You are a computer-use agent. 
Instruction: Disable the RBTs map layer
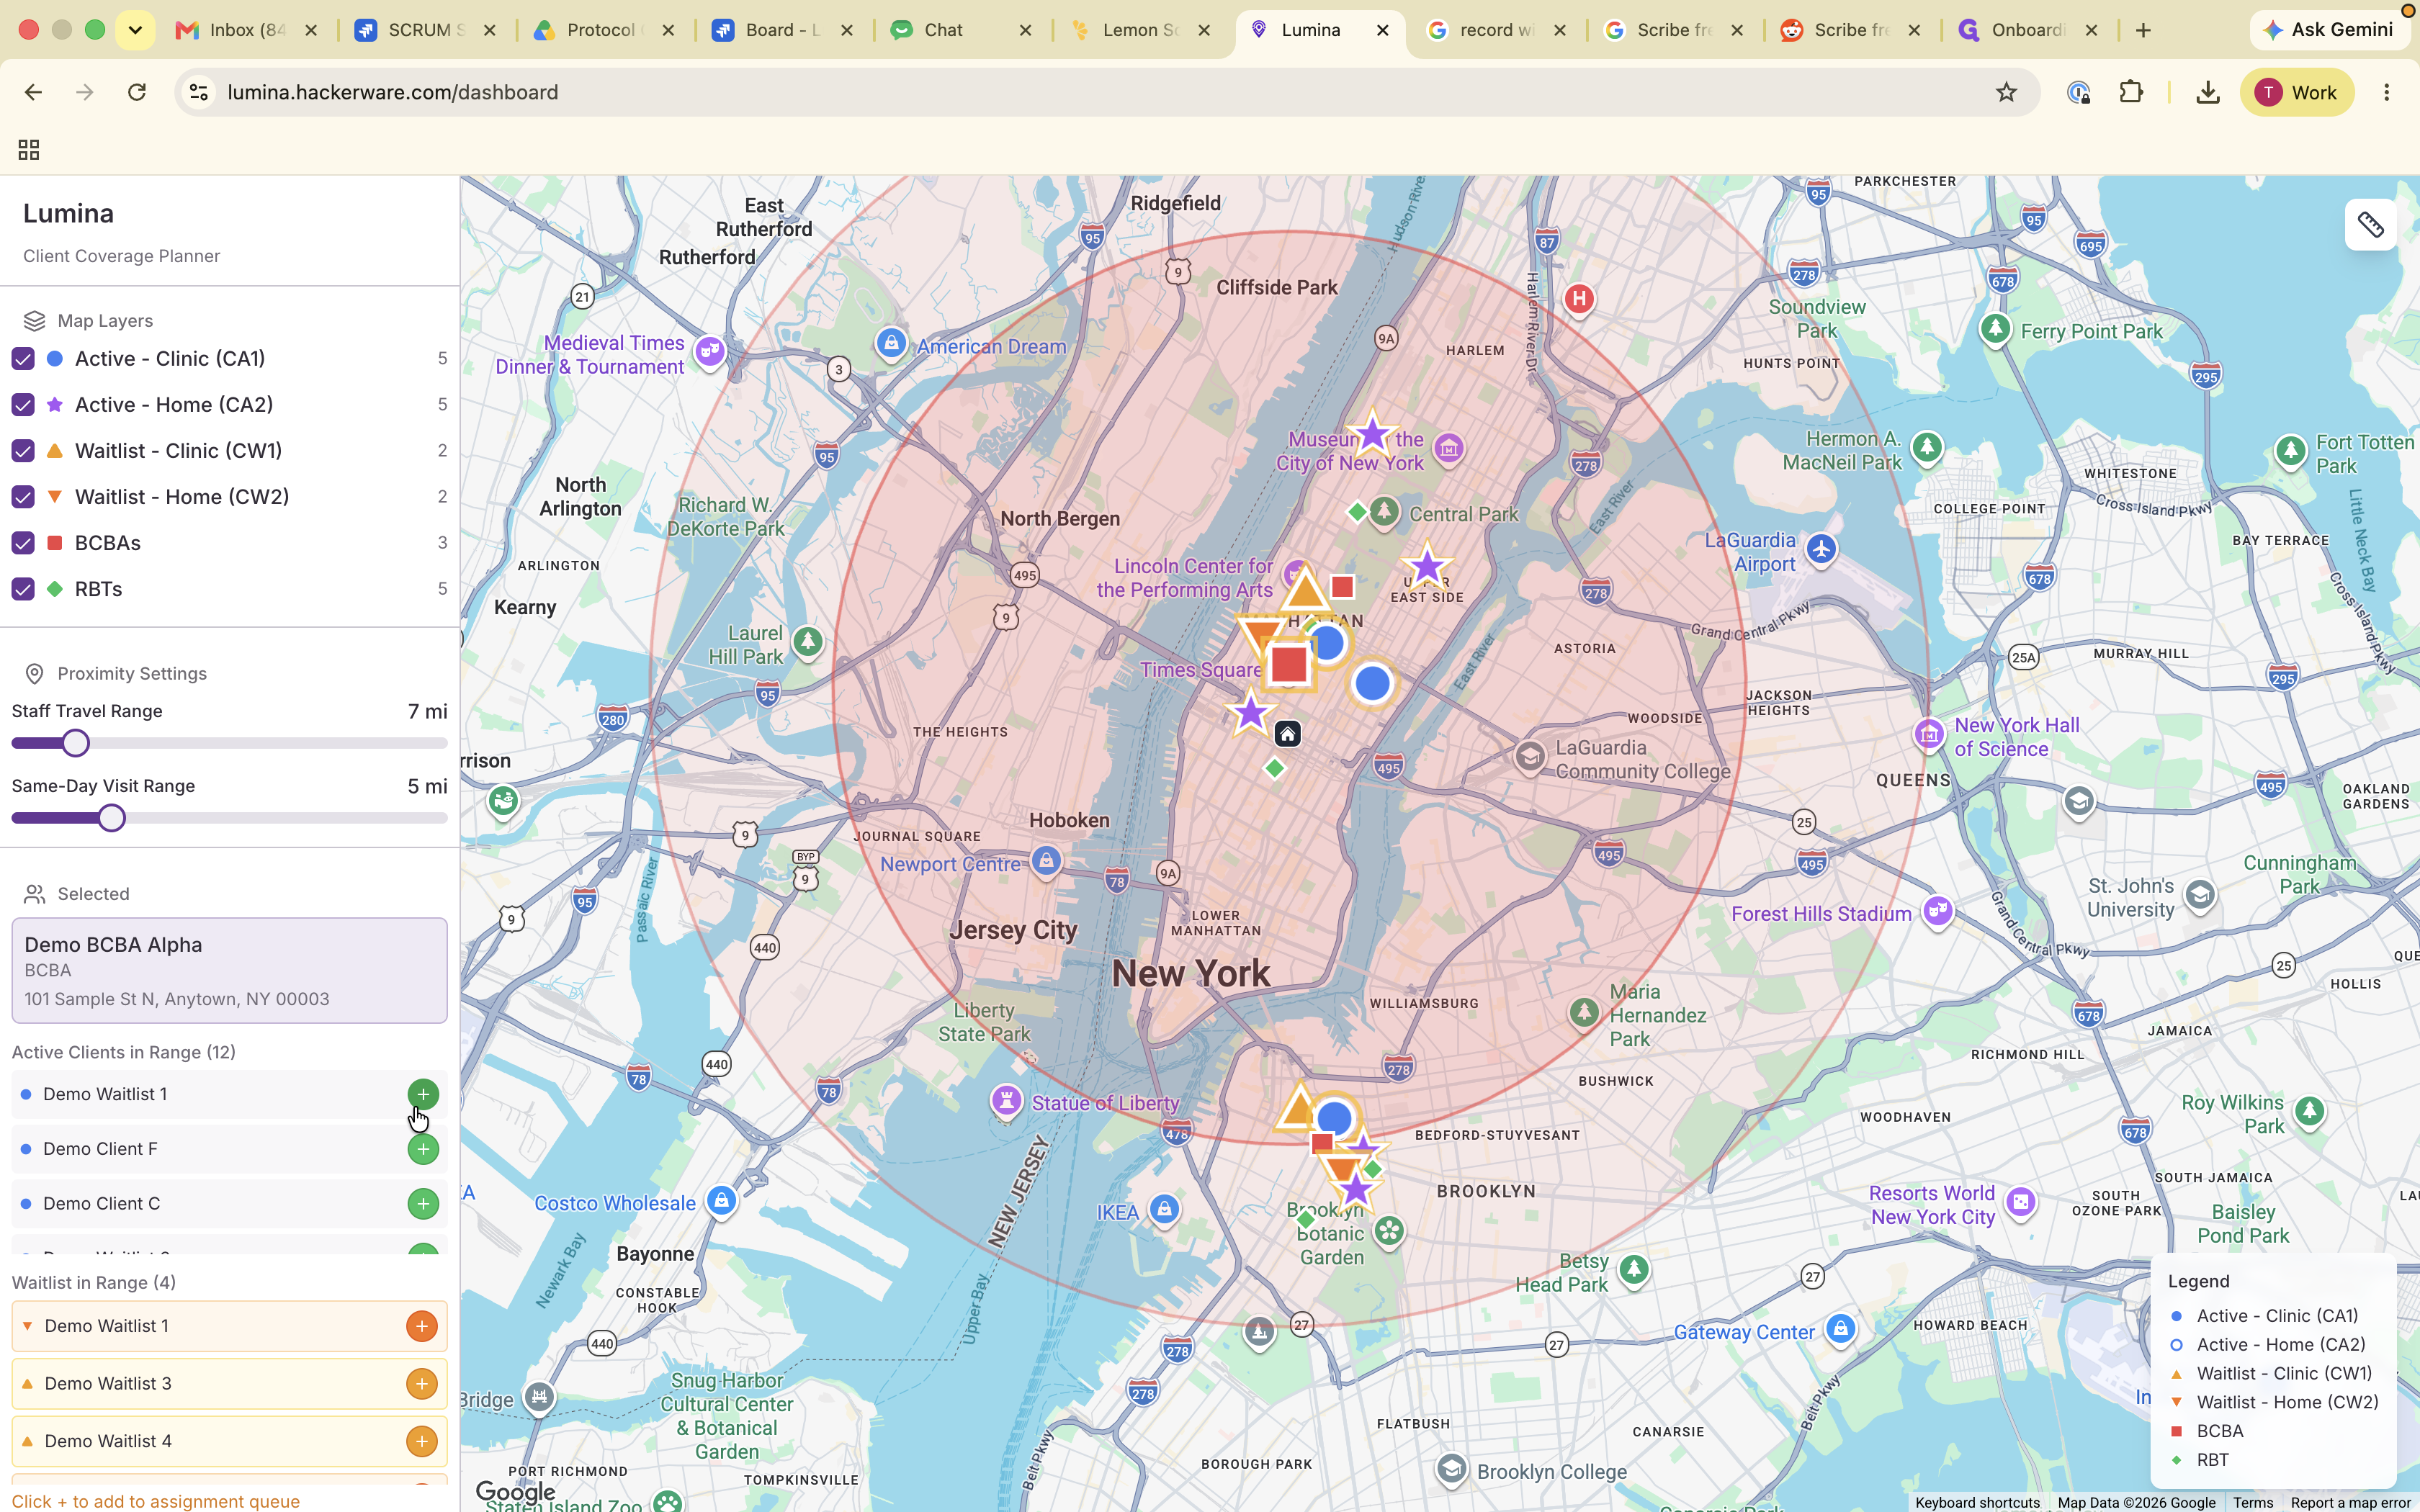[x=23, y=589]
